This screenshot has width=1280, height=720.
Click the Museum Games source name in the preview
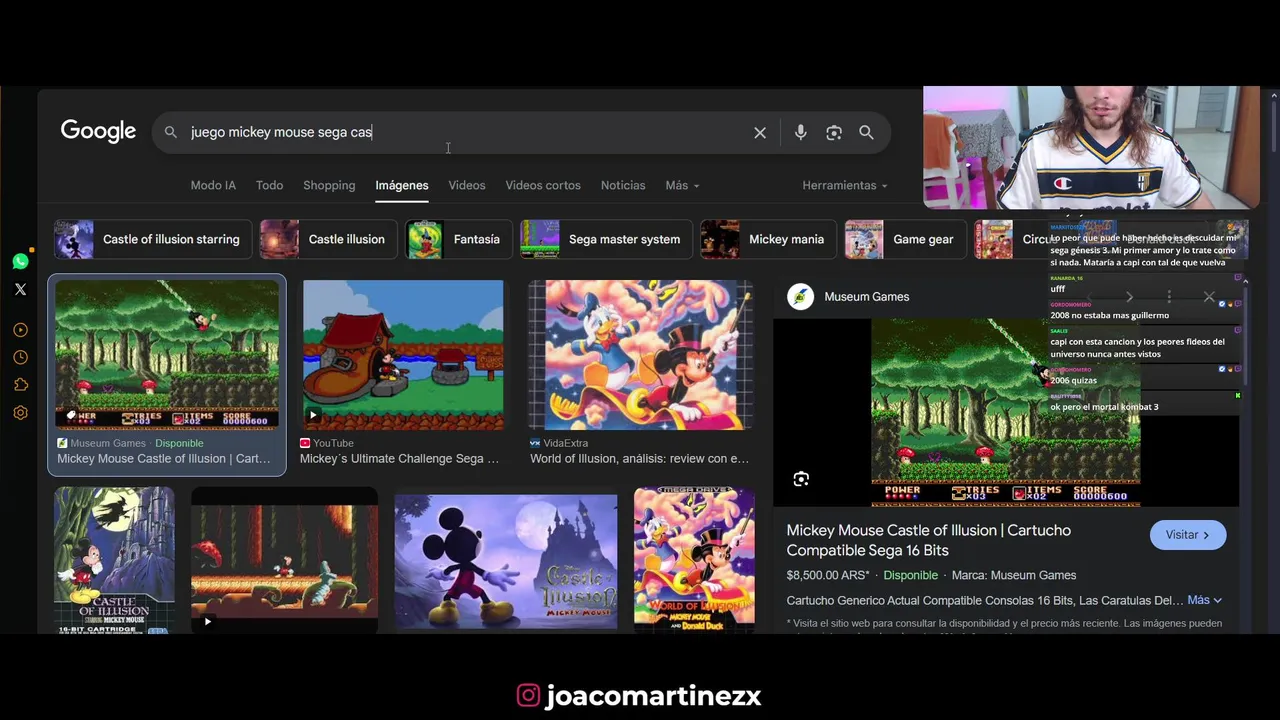click(867, 297)
